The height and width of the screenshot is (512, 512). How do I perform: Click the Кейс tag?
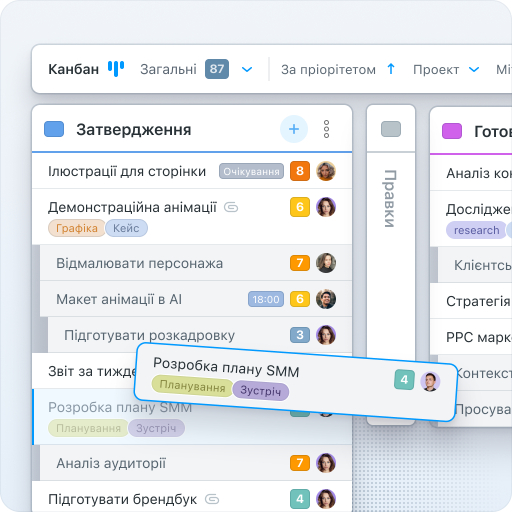tap(126, 228)
